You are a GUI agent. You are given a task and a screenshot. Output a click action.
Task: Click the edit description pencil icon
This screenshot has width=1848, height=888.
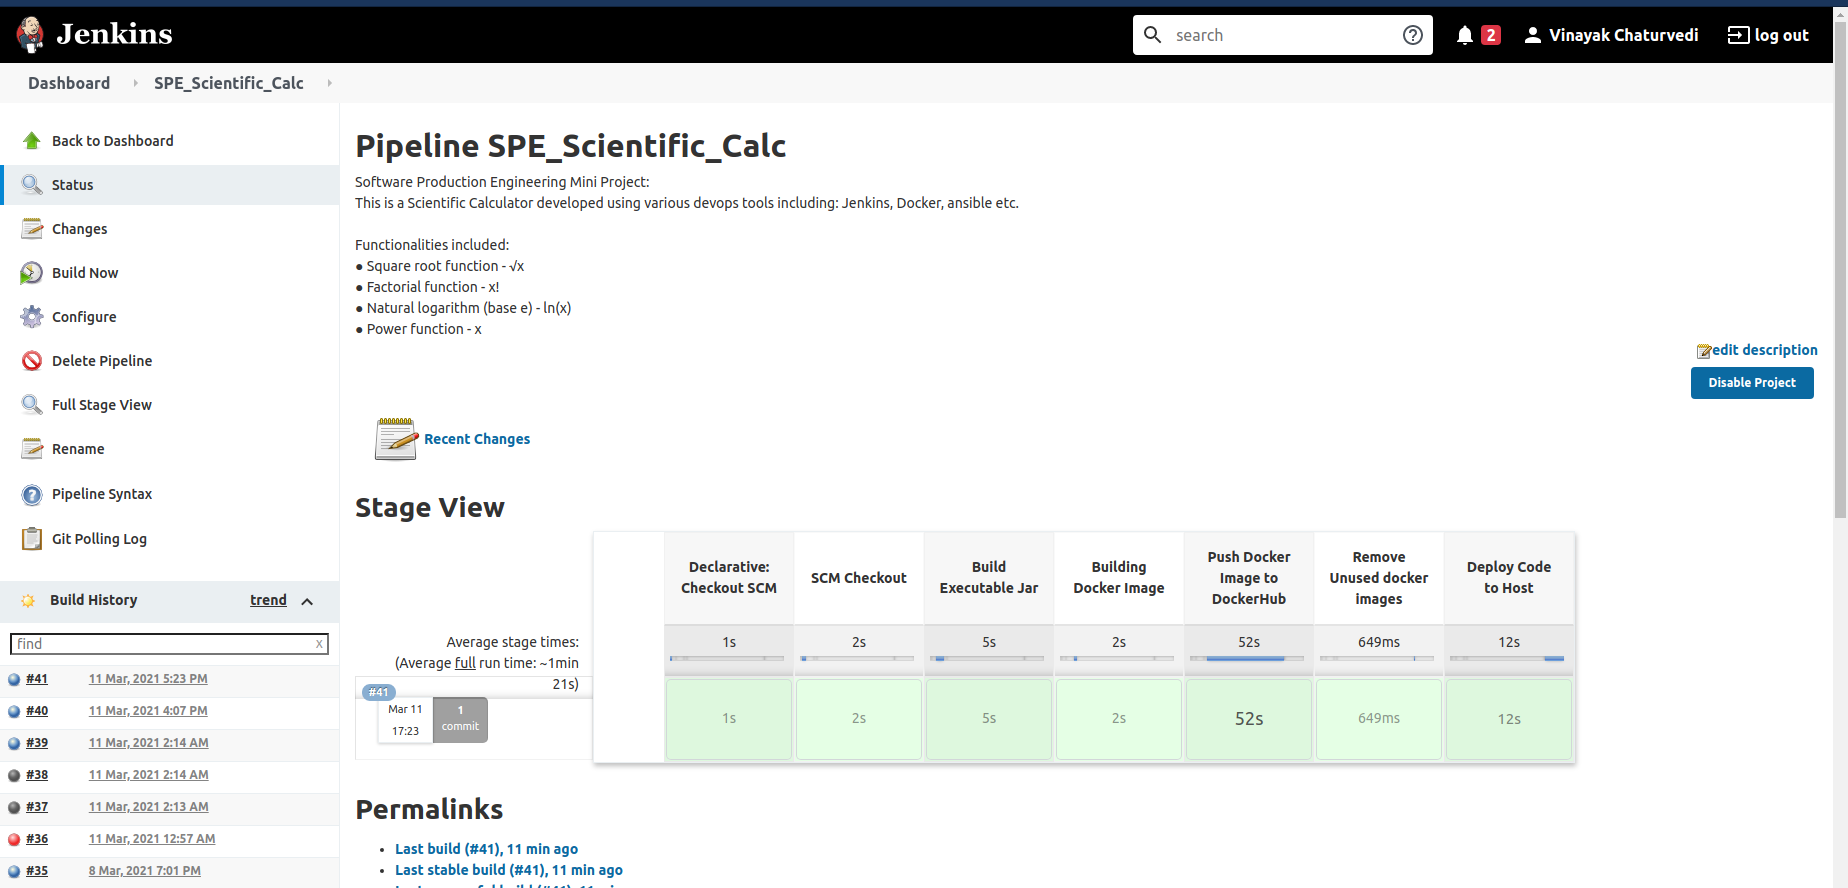tap(1704, 351)
